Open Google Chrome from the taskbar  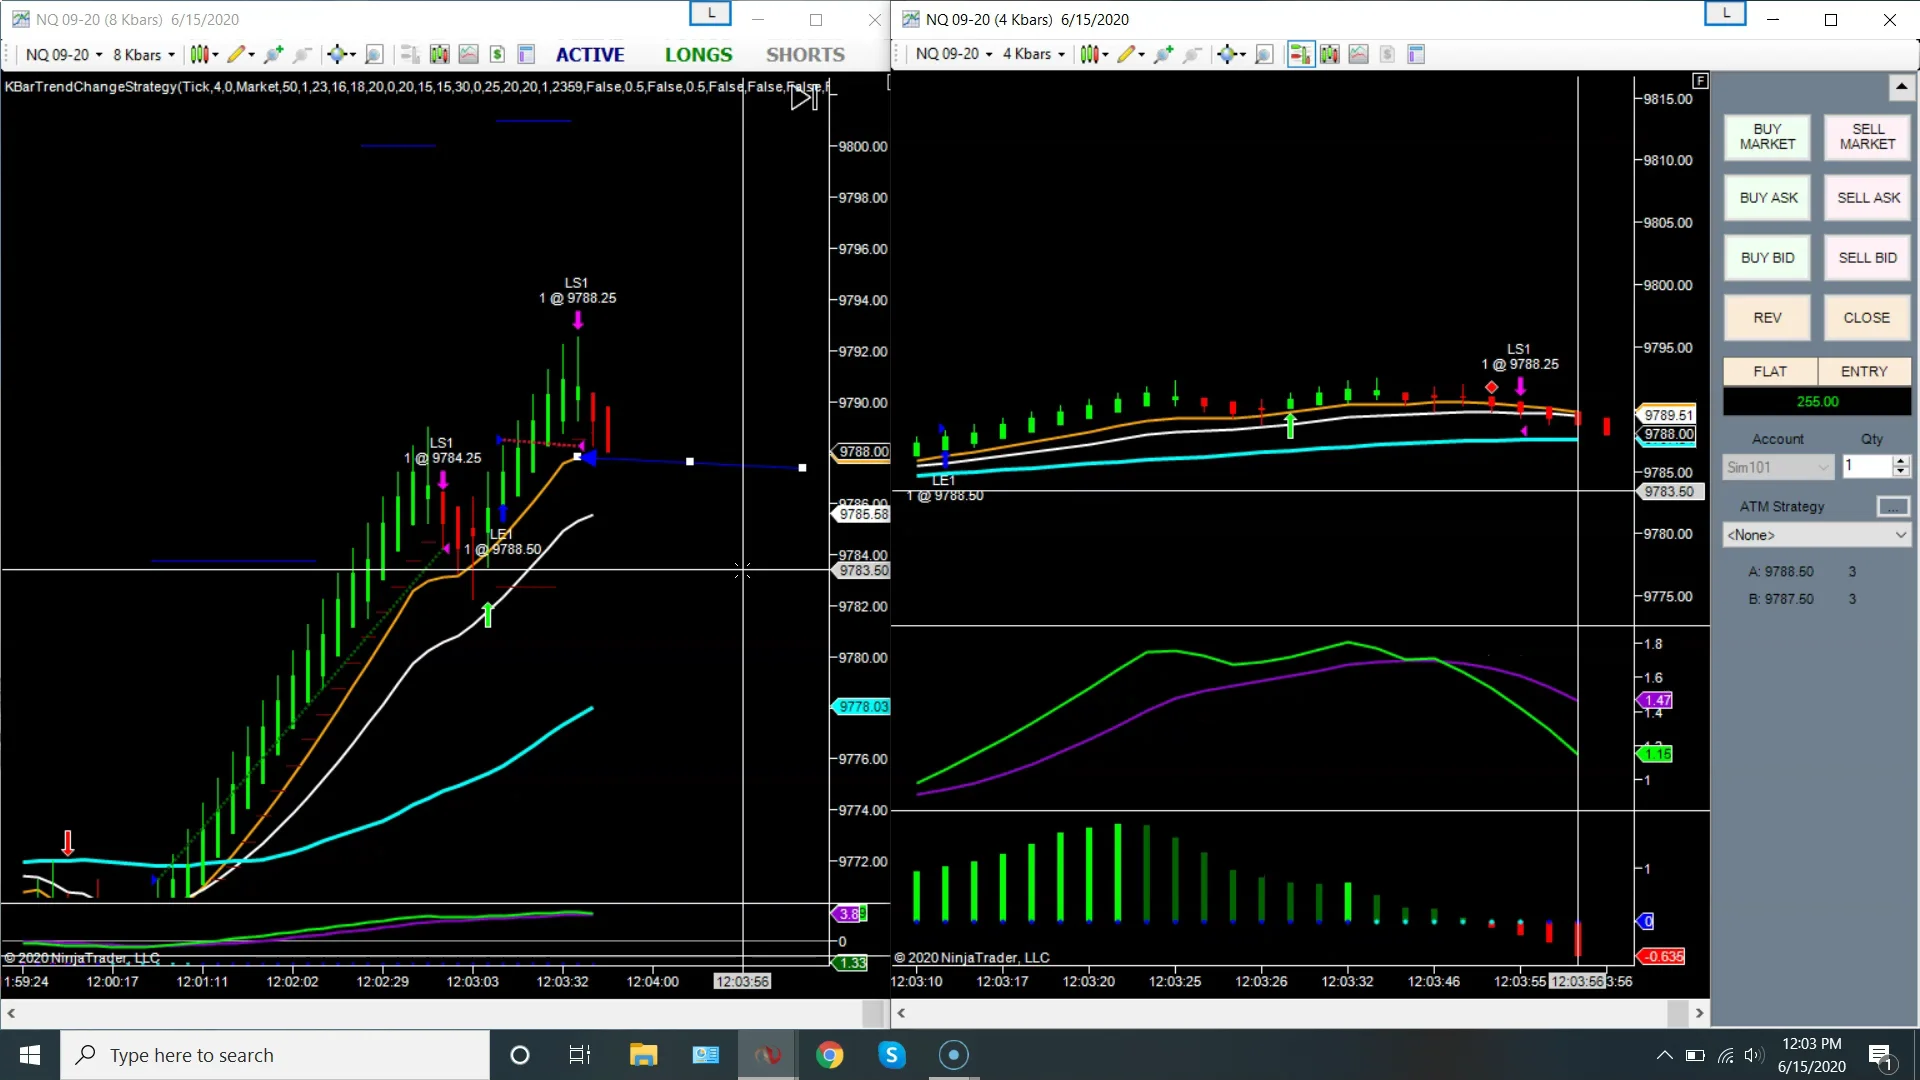[x=829, y=1055]
